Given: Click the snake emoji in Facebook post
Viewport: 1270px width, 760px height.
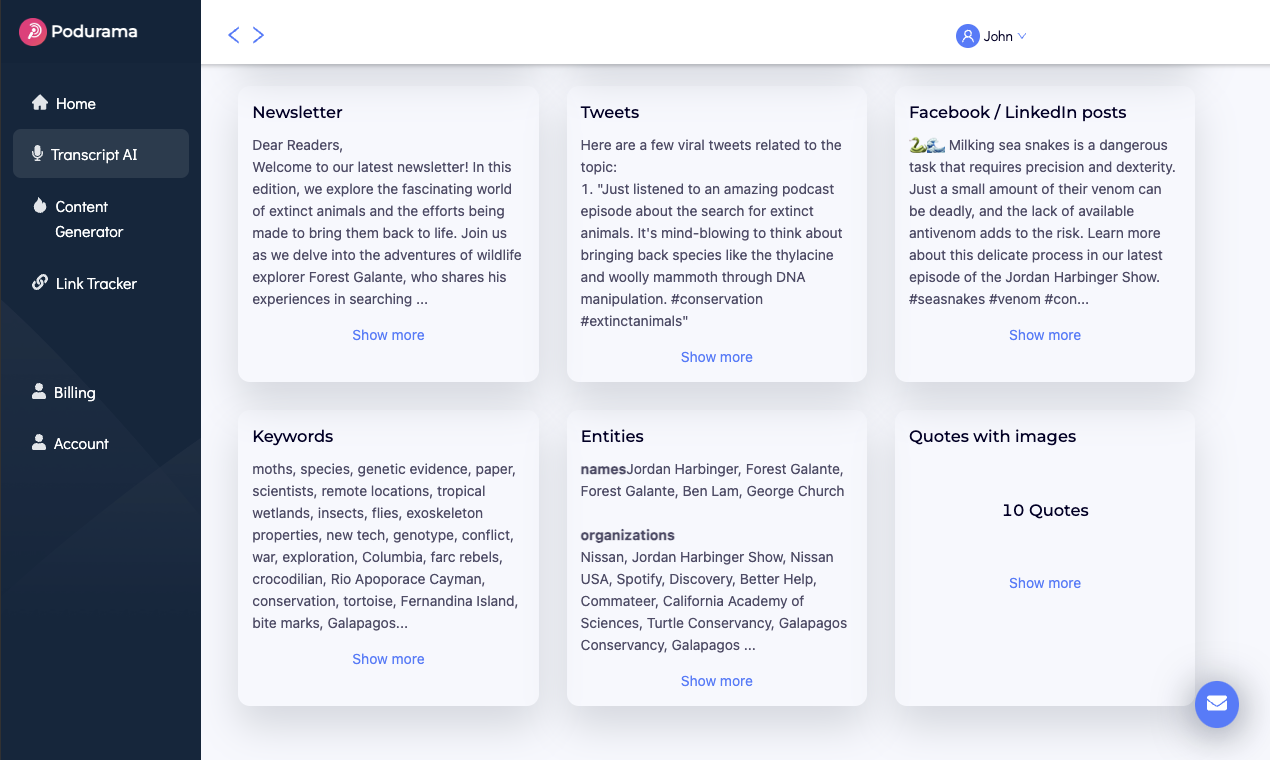Looking at the screenshot, I should (919, 145).
